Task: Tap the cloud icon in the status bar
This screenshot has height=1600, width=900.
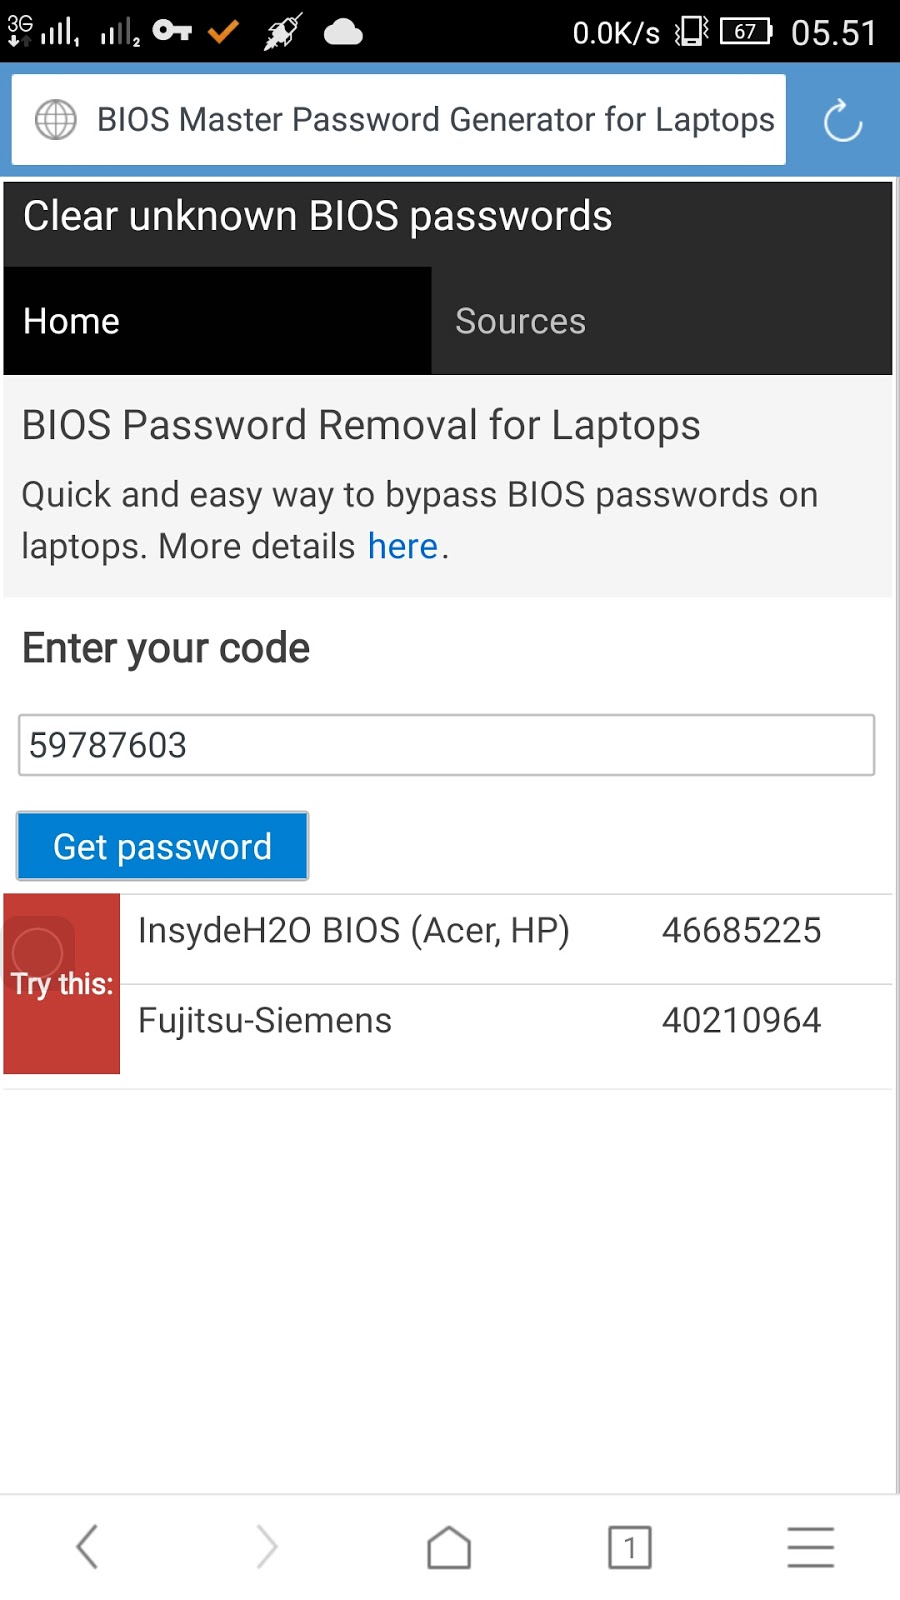Action: click(x=343, y=31)
